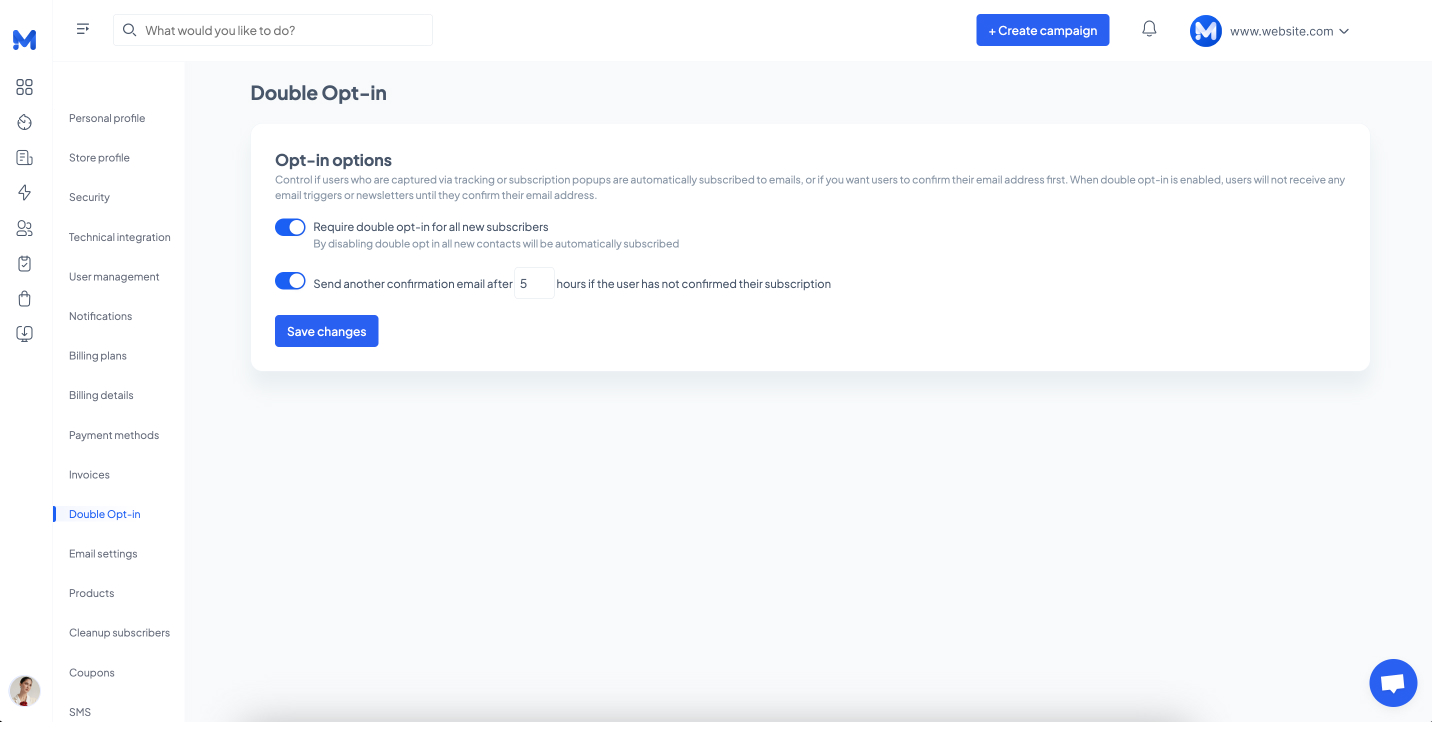Disable require double opt-in toggle
The height and width of the screenshot is (738, 1440).
coord(290,227)
